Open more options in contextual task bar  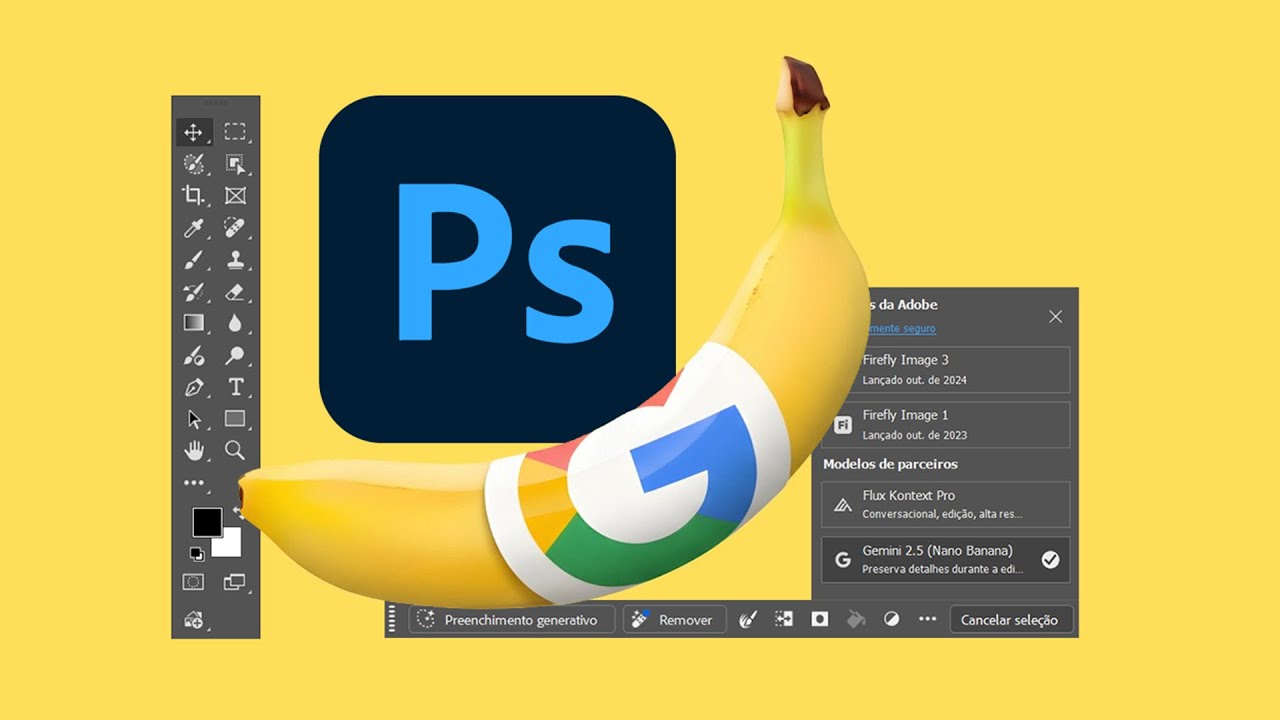[927, 620]
